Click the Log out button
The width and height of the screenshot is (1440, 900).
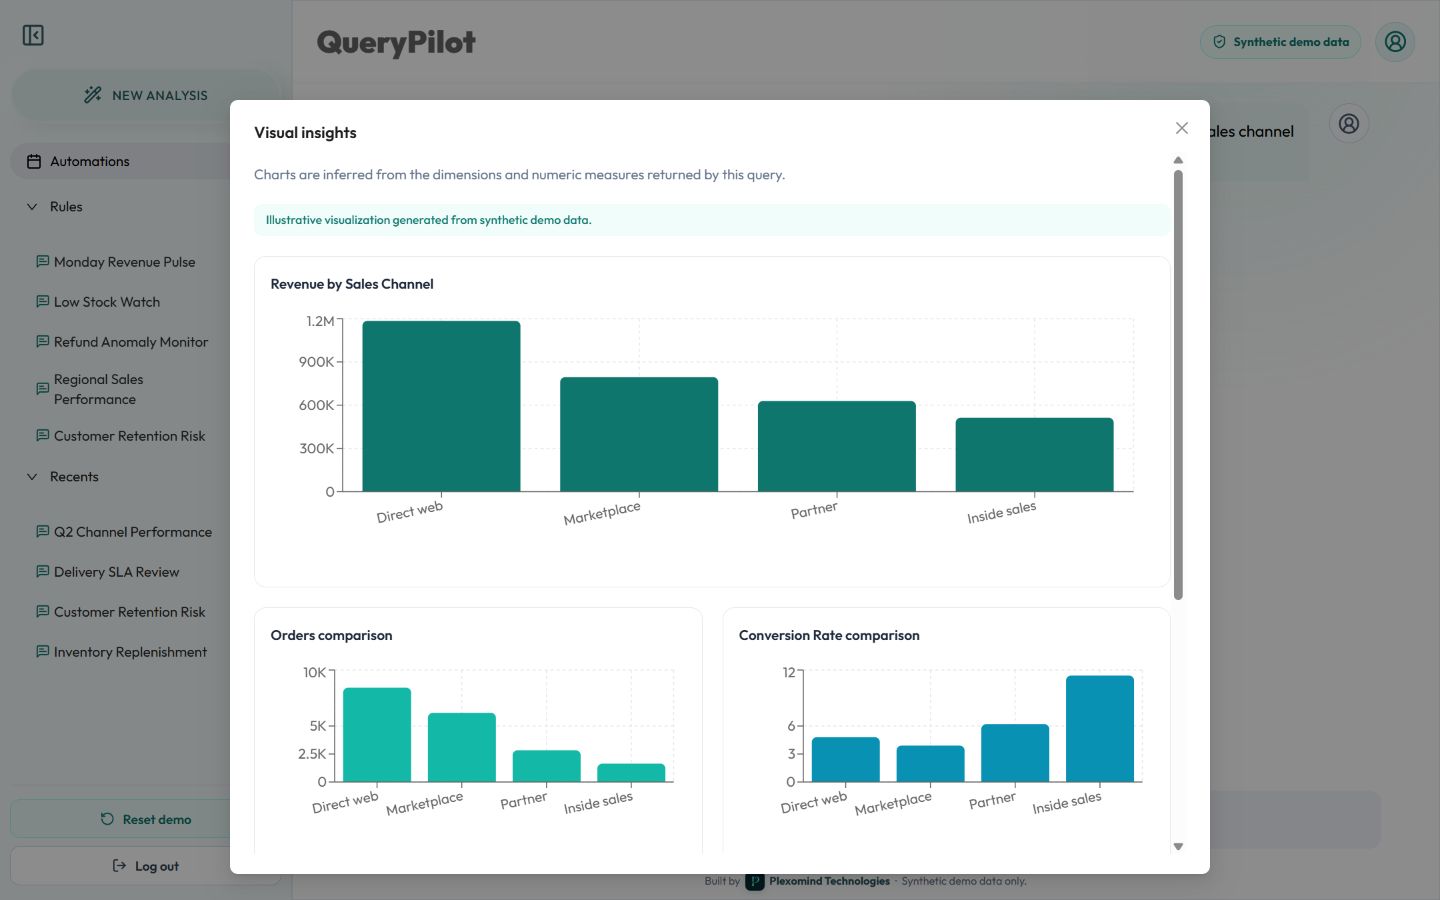click(x=146, y=866)
